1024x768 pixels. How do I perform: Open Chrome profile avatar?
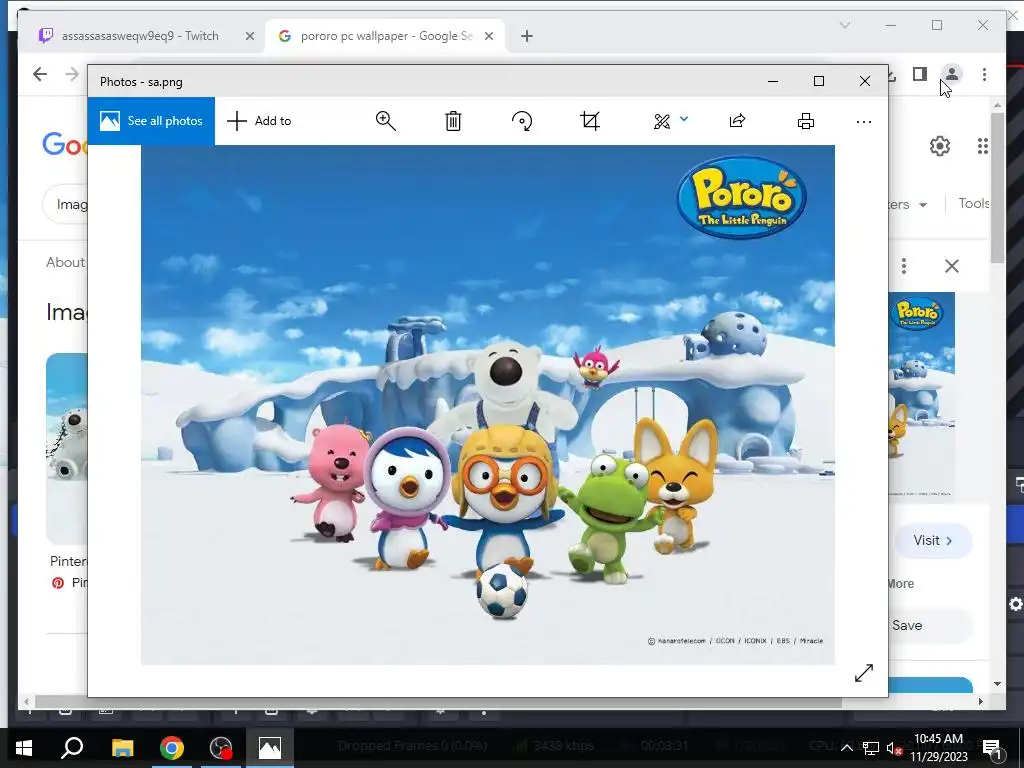click(x=952, y=74)
